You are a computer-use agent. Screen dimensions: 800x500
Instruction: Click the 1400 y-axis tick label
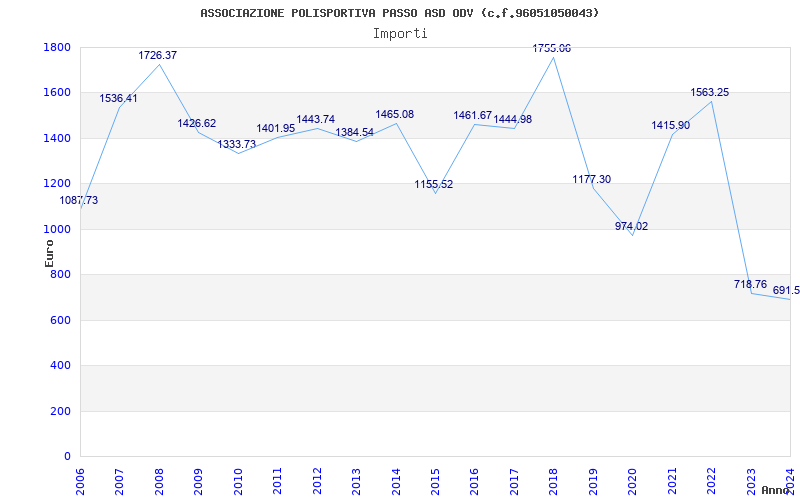[x=57, y=138]
